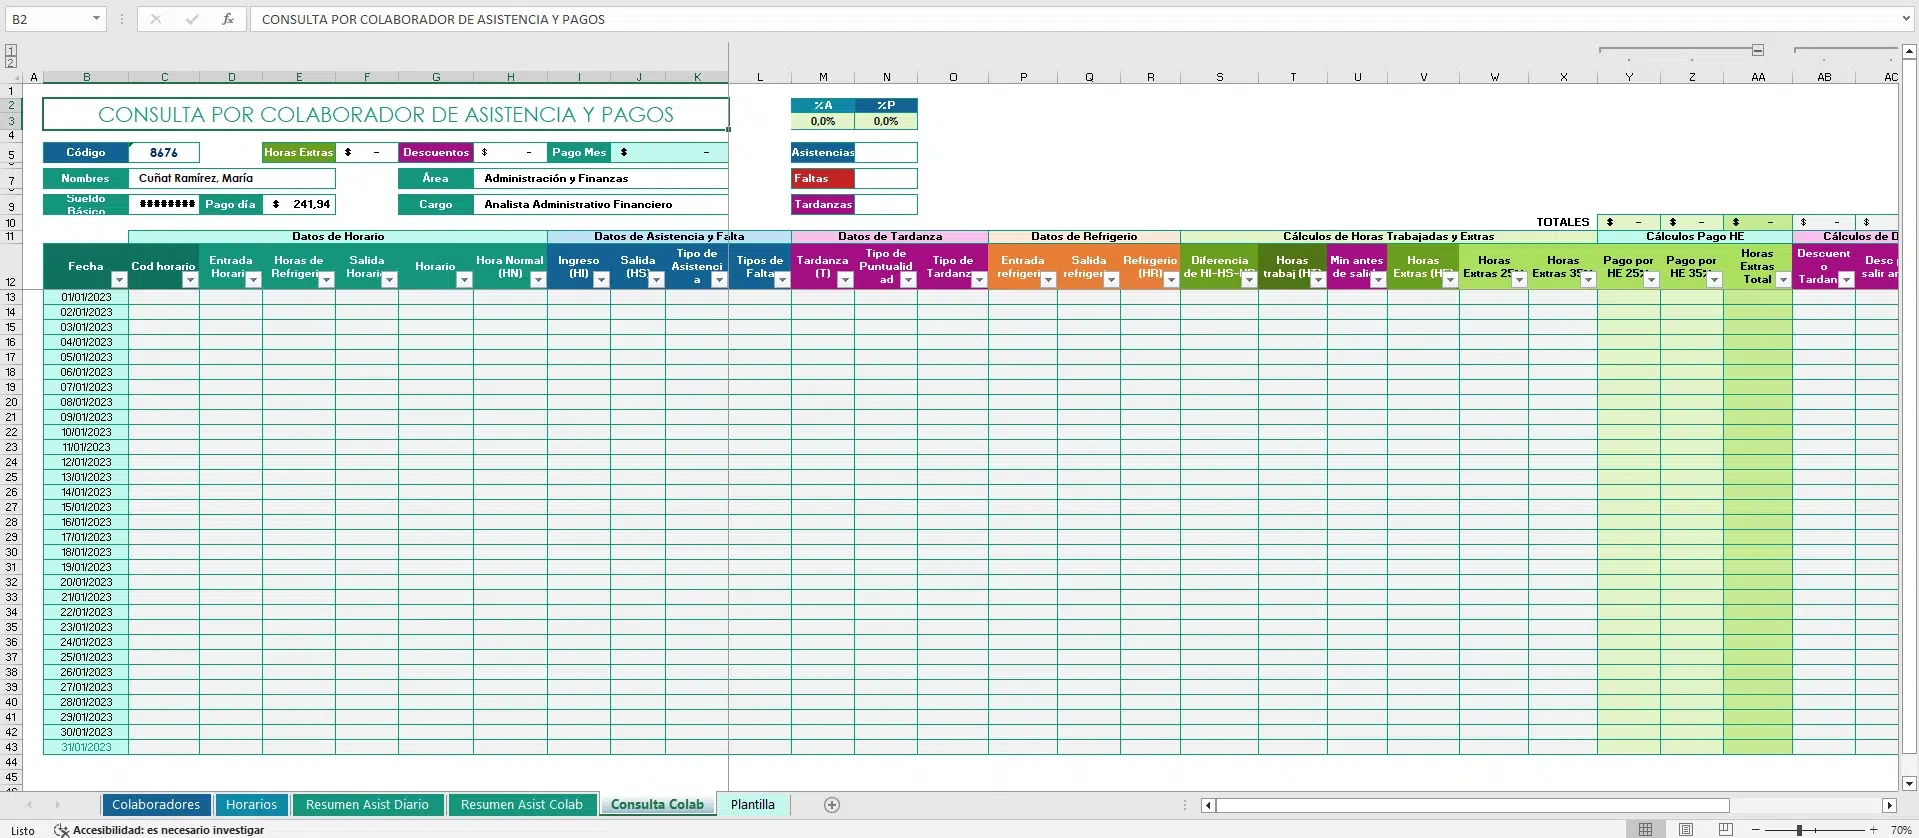Open Page Break Preview view

[1725, 830]
